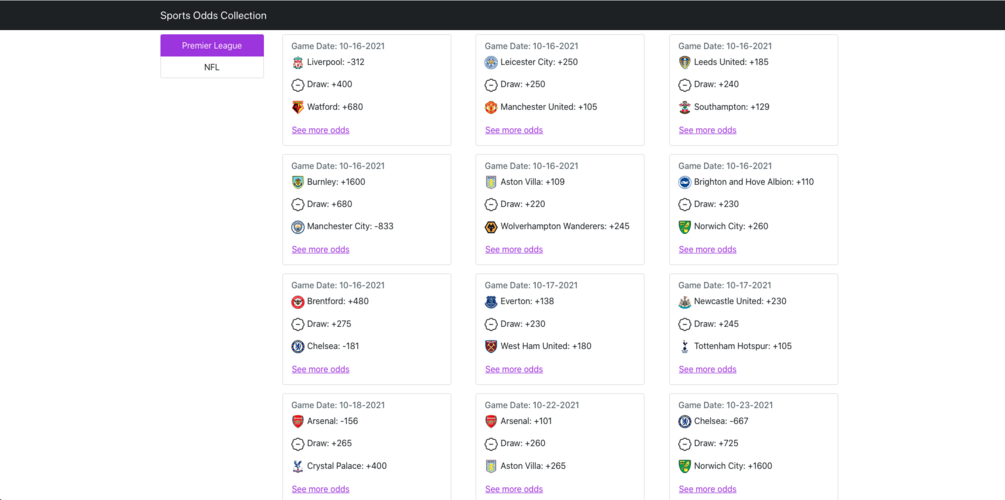Click the 'Liverpool: -312' odds text
The height and width of the screenshot is (500, 1005).
[x=336, y=62]
